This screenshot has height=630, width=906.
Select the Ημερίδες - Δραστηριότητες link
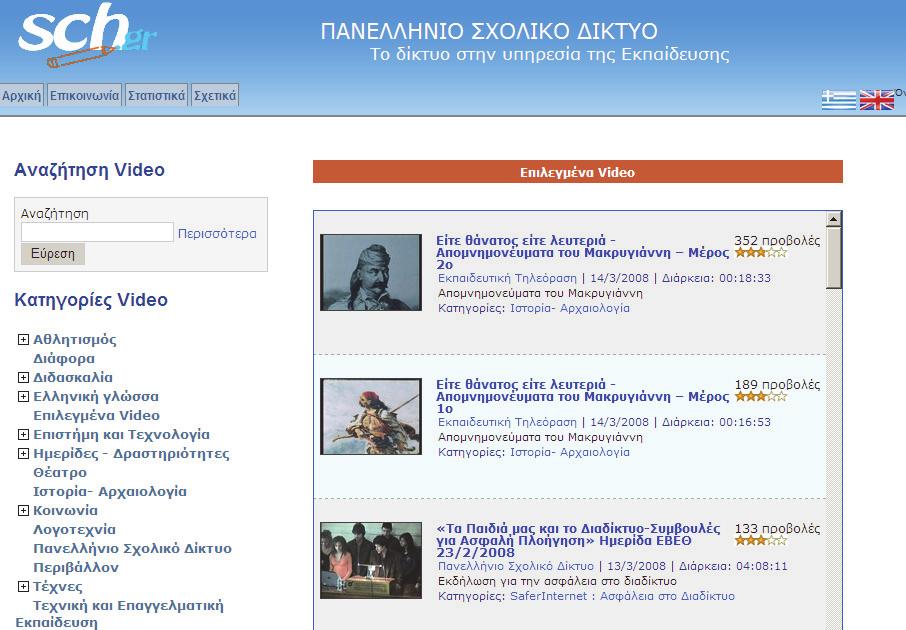(131, 454)
